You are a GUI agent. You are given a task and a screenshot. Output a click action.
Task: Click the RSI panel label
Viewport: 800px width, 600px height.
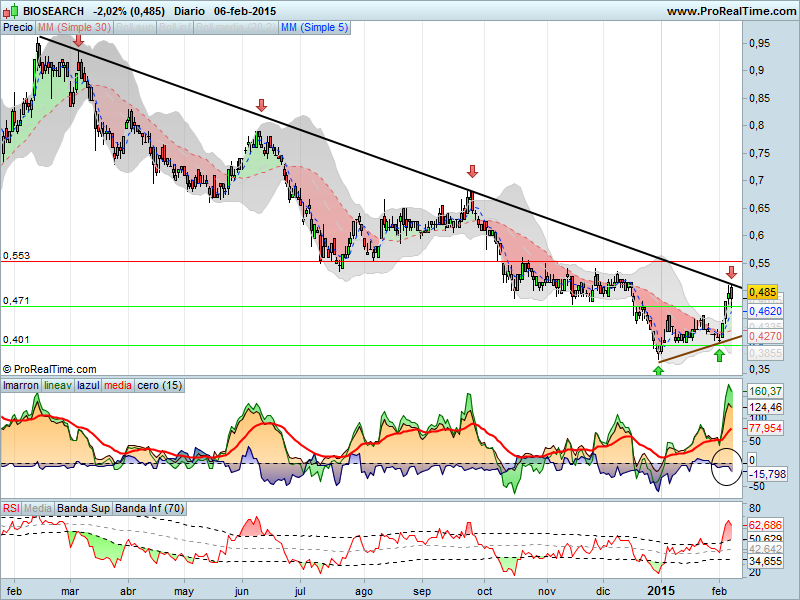[11, 508]
